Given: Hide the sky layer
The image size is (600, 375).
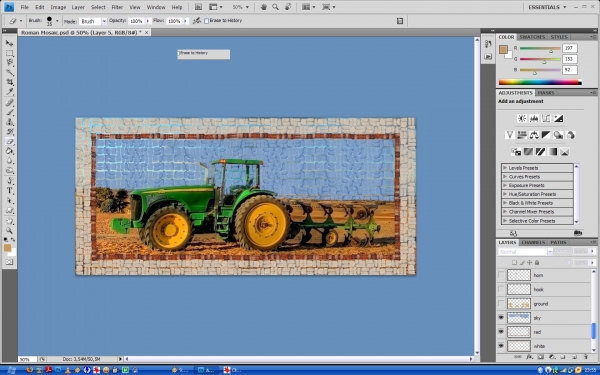Looking at the screenshot, I should pyautogui.click(x=501, y=318).
